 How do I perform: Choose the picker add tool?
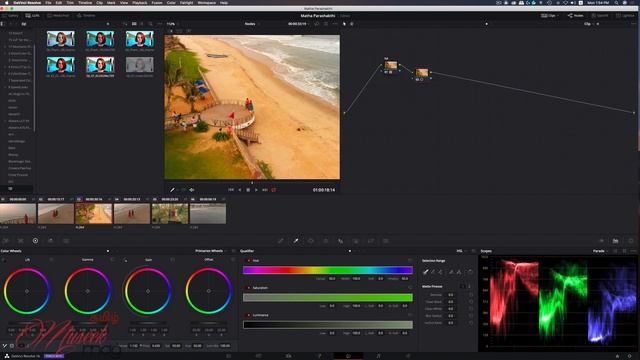[x=440, y=272]
